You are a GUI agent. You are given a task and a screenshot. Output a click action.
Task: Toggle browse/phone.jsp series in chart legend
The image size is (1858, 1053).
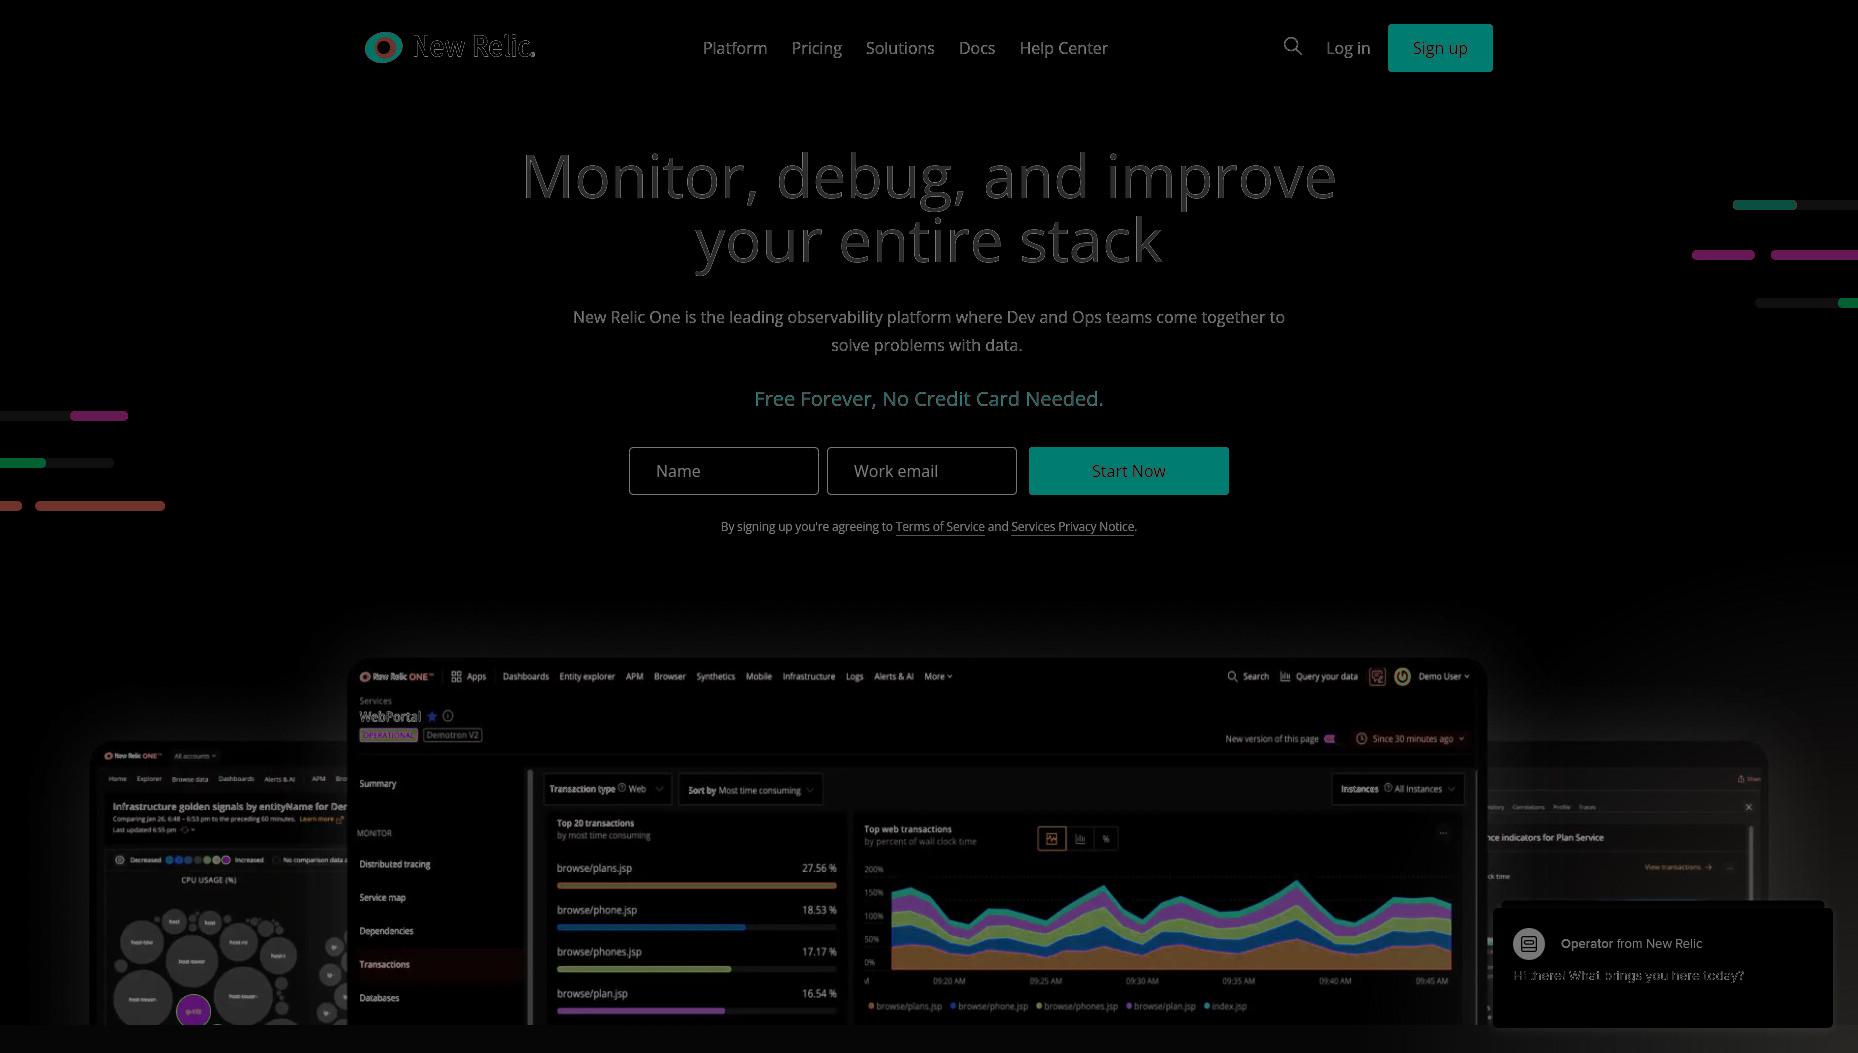tap(989, 1006)
